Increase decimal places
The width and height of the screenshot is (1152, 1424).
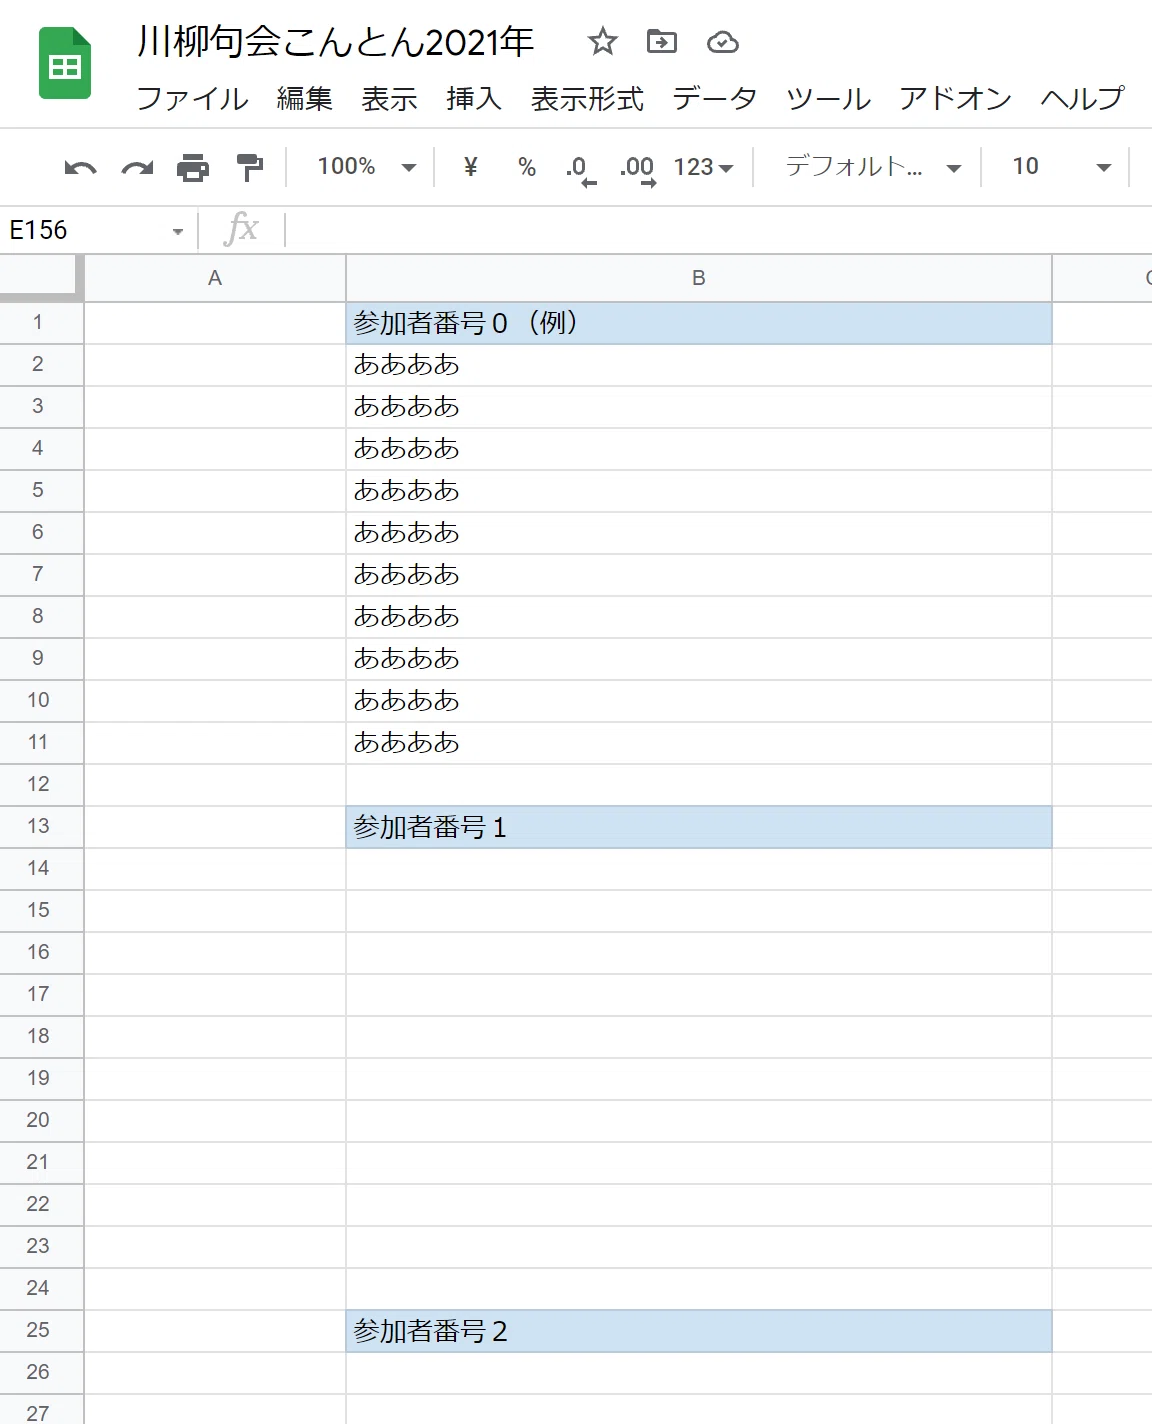pos(637,168)
